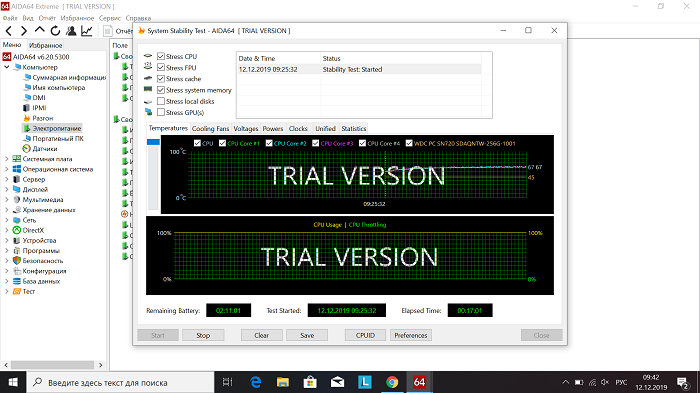Toggle Stress FPU checkbox
The width and height of the screenshot is (700, 393).
point(161,67)
